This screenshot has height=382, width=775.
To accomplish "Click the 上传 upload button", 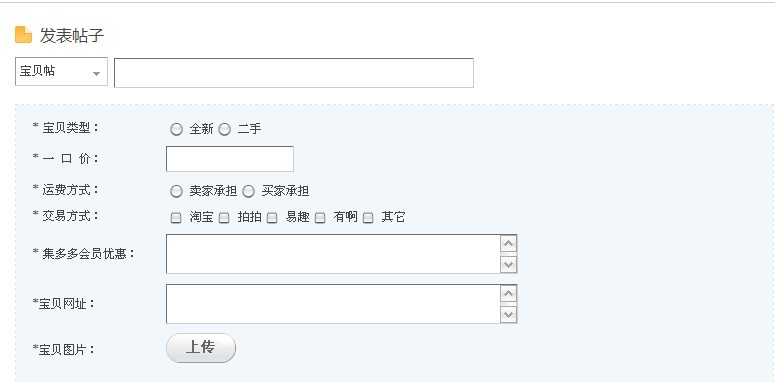I will [x=201, y=348].
